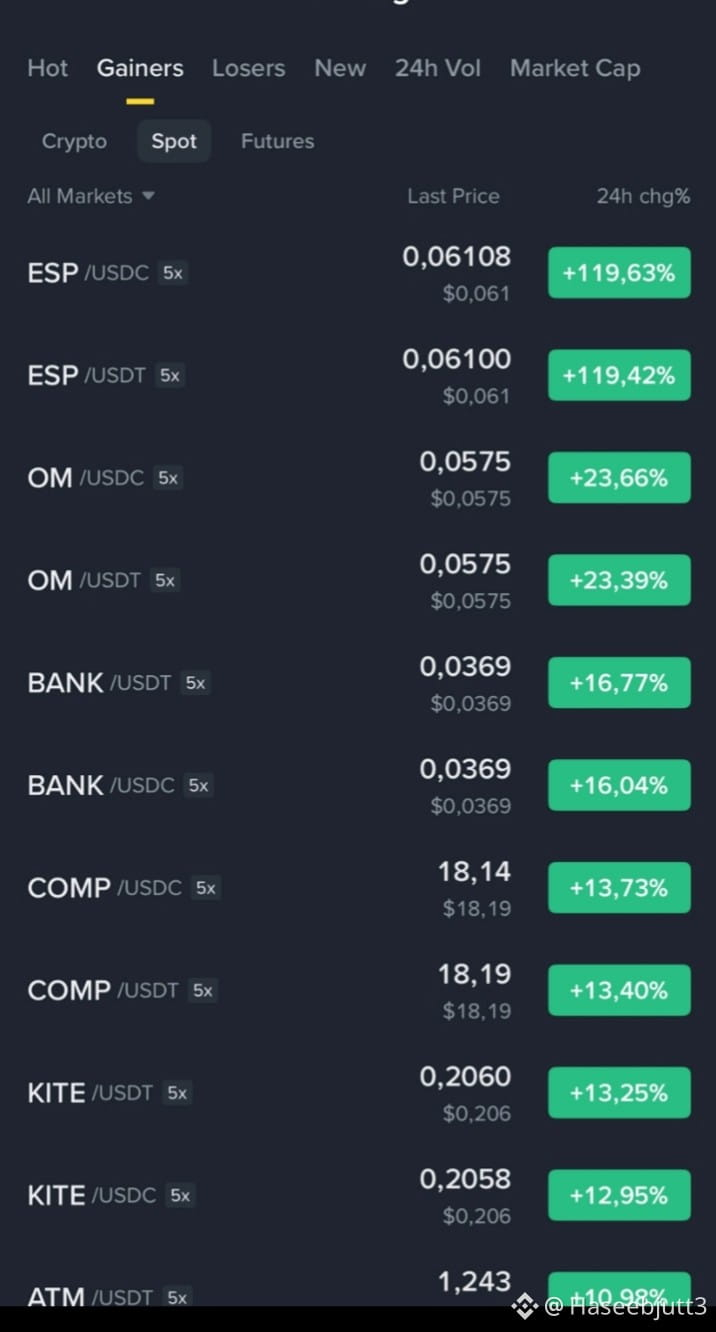Sort by Last Price column header
Image resolution: width=716 pixels, height=1332 pixels.
[453, 196]
